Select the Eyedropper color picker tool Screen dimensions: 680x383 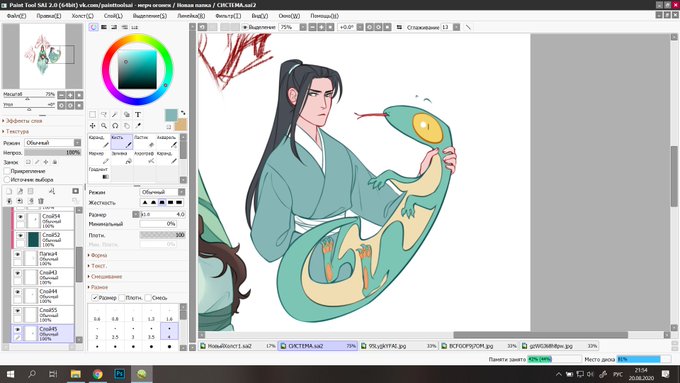pyautogui.click(x=137, y=126)
